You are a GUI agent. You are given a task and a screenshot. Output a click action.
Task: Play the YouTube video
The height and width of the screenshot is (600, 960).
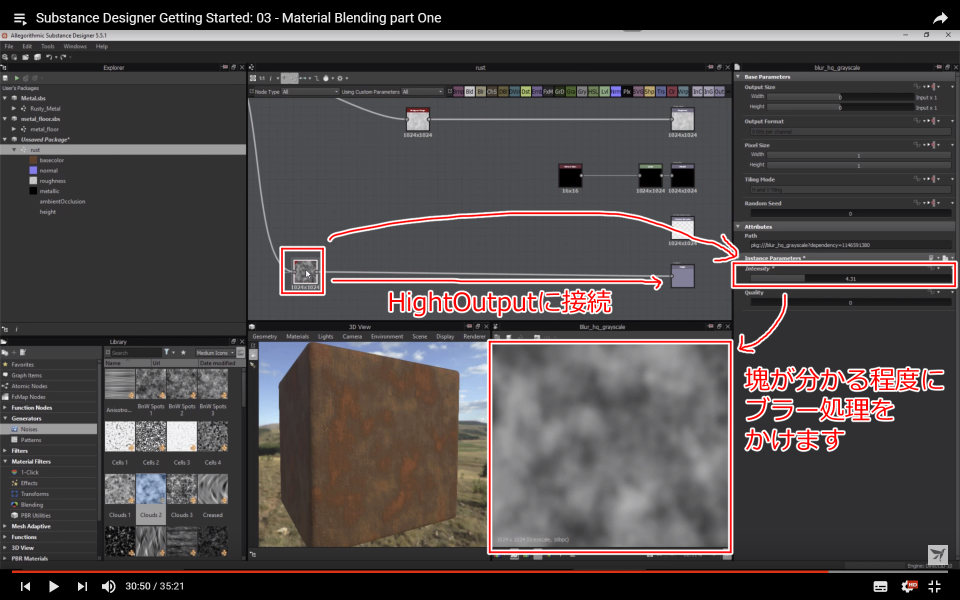(x=53, y=587)
